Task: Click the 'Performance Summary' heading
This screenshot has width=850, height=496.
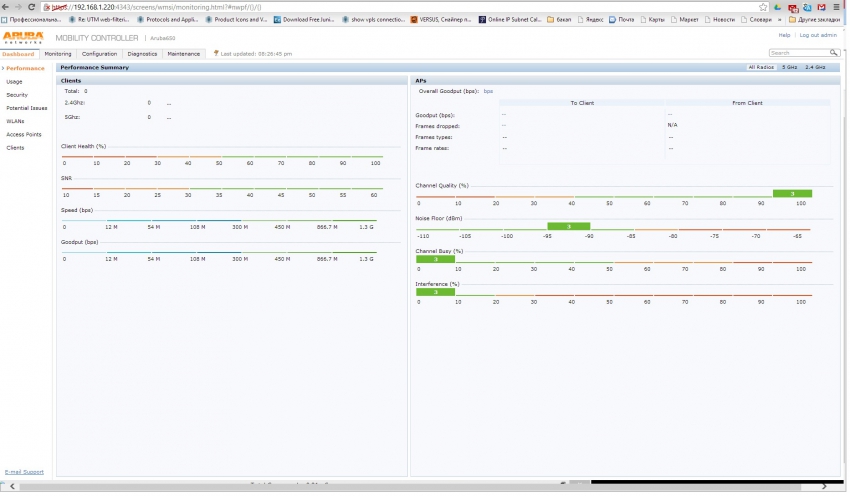Action: pyautogui.click(x=95, y=68)
